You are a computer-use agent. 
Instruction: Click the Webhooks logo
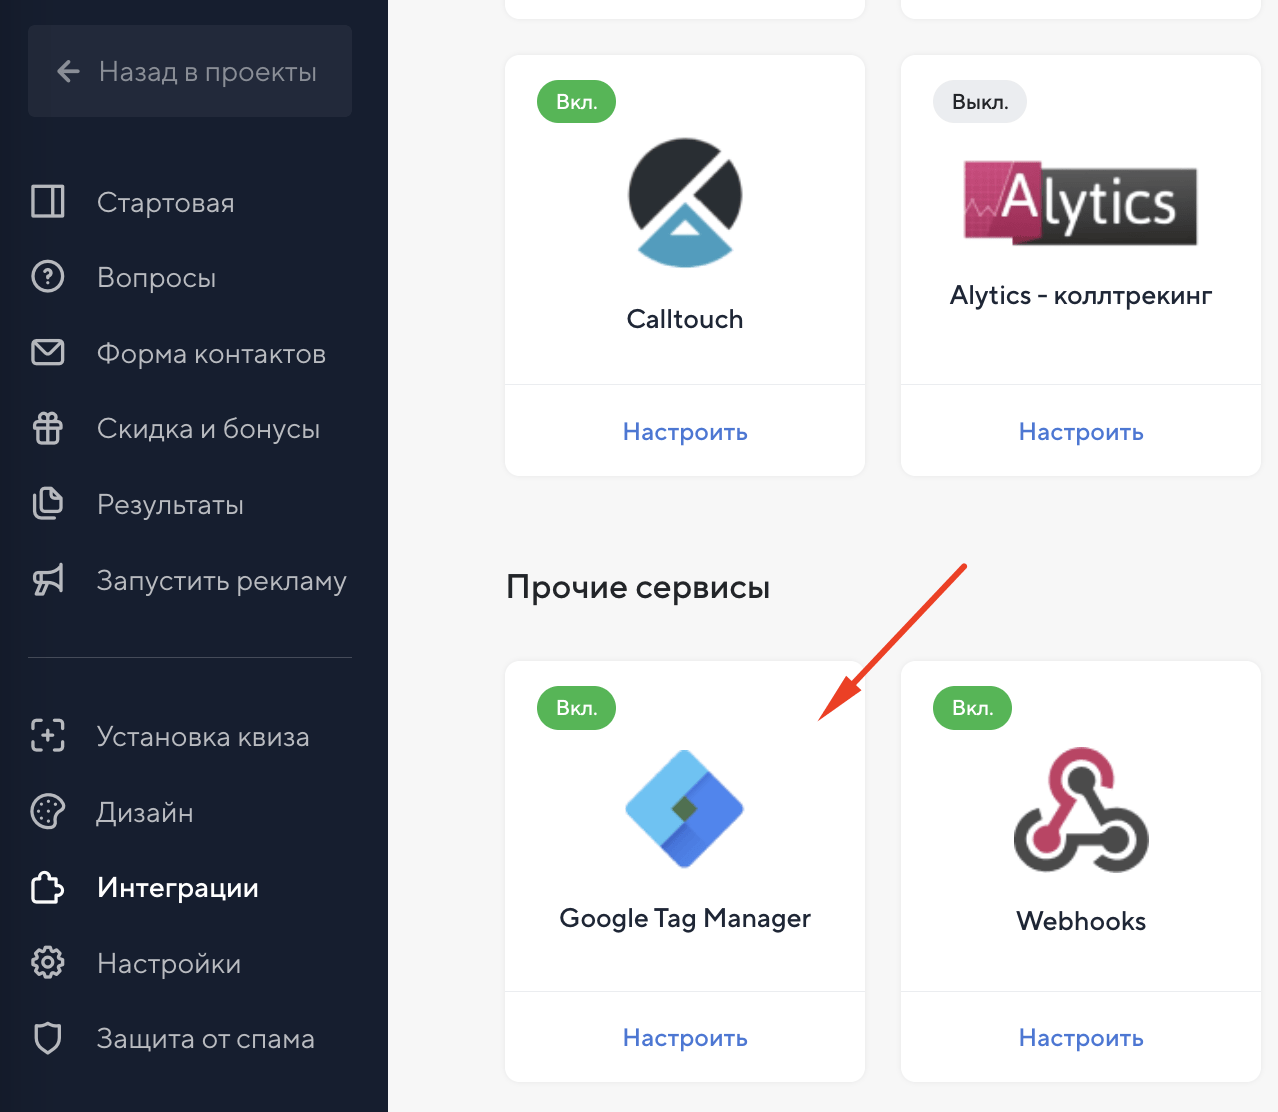point(1081,809)
